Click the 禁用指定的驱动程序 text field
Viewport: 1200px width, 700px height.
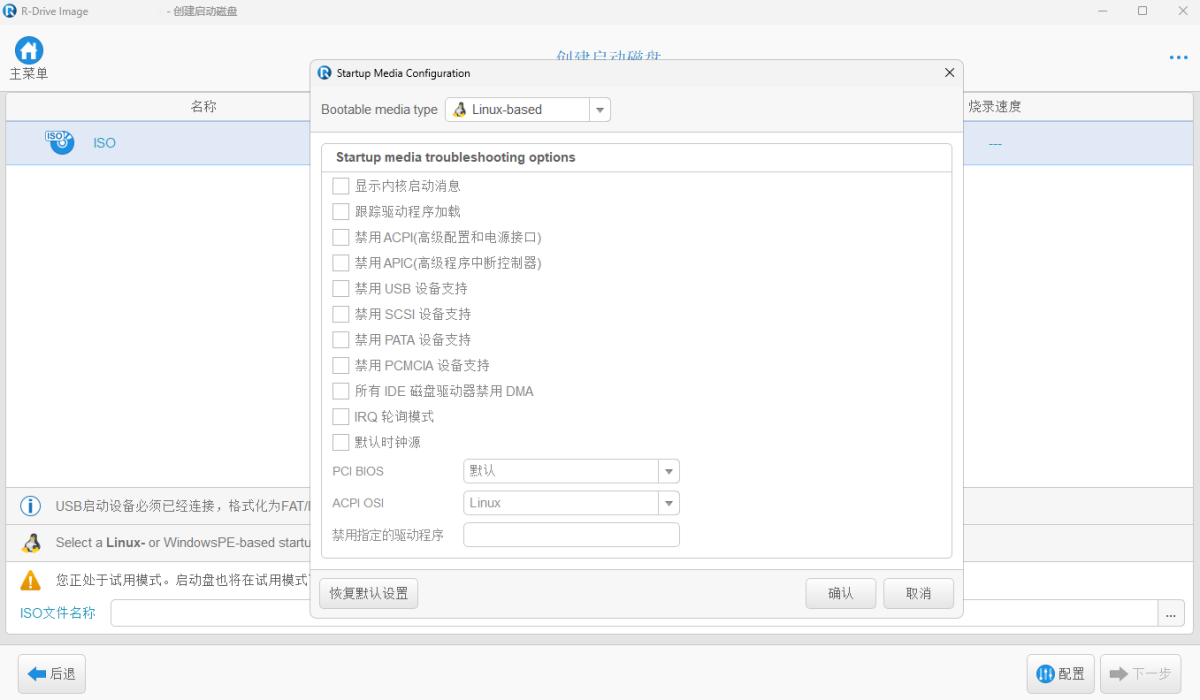click(571, 535)
